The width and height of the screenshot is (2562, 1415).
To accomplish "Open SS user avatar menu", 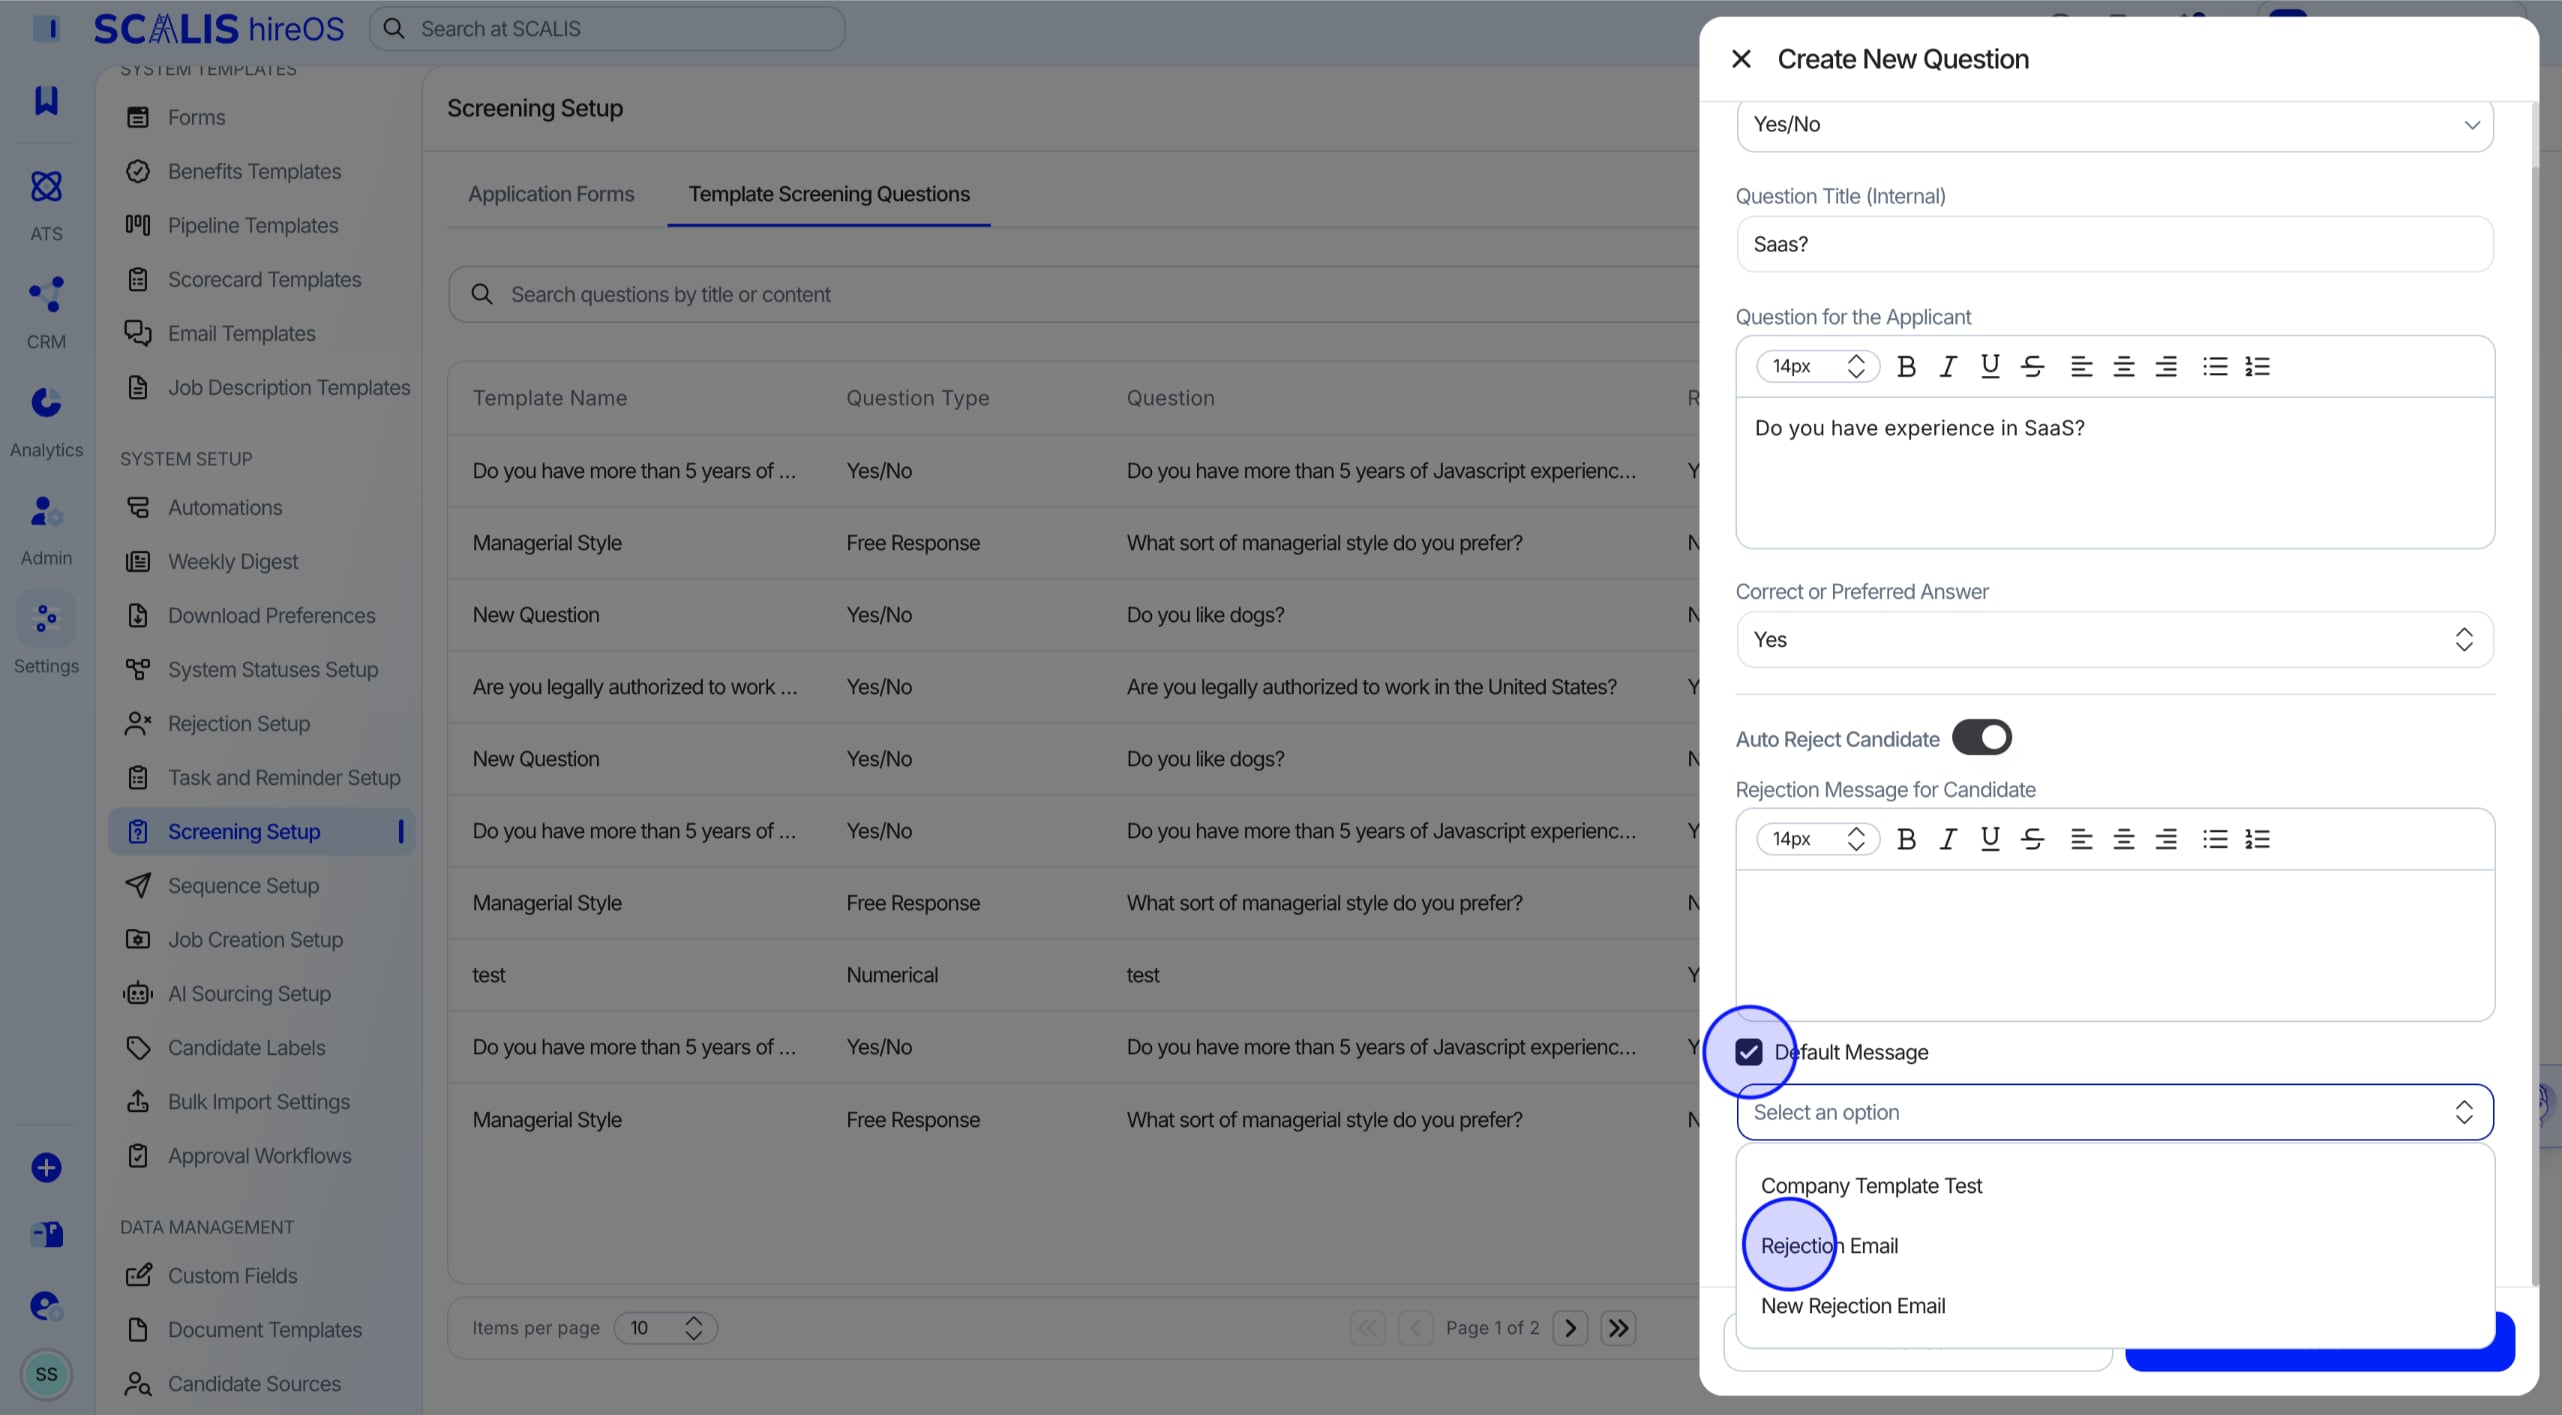I will click(46, 1375).
